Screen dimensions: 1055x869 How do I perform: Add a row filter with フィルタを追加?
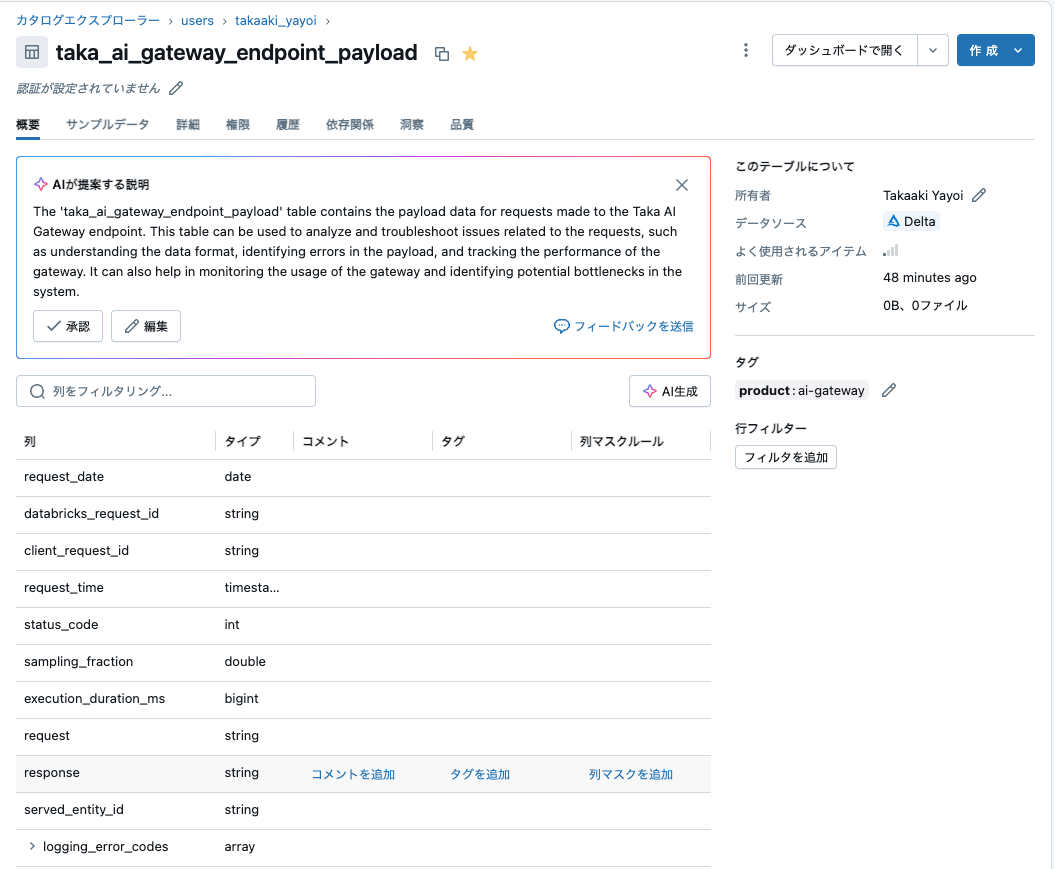coord(786,456)
